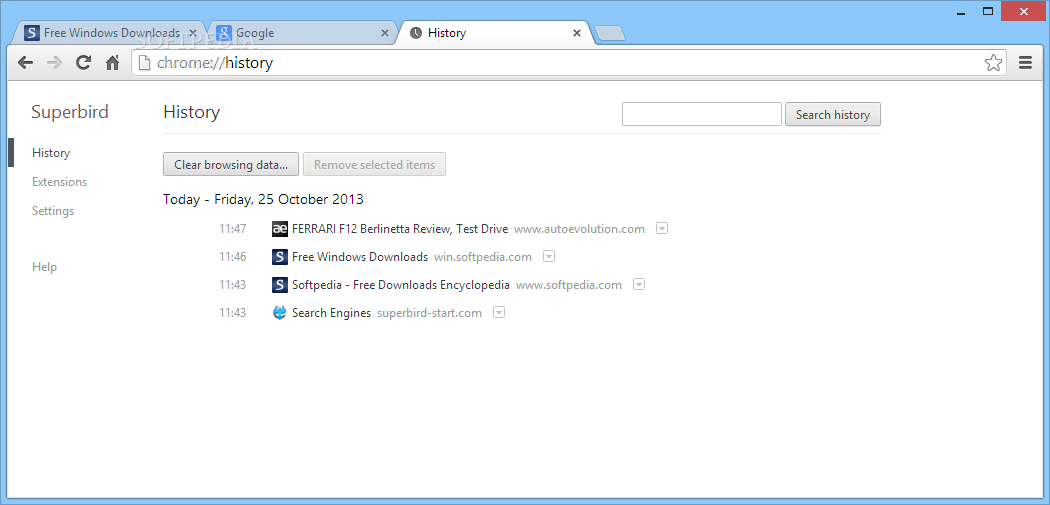Minimize the browser window
This screenshot has width=1050, height=505.
[962, 13]
